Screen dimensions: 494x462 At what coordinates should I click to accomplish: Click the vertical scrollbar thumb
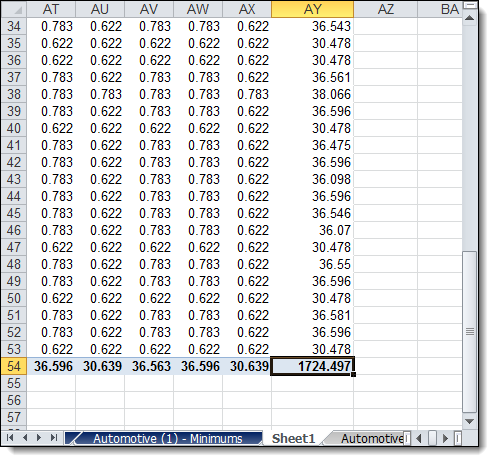tap(469, 332)
